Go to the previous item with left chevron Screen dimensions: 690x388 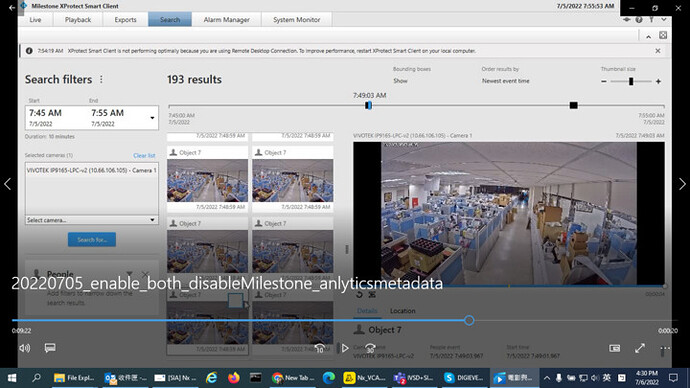click(x=7, y=184)
